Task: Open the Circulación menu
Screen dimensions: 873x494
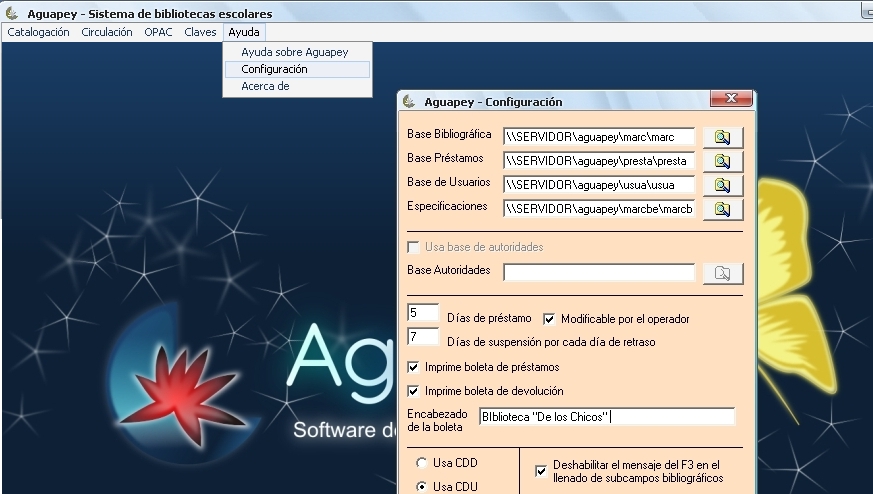Action: pyautogui.click(x=107, y=32)
